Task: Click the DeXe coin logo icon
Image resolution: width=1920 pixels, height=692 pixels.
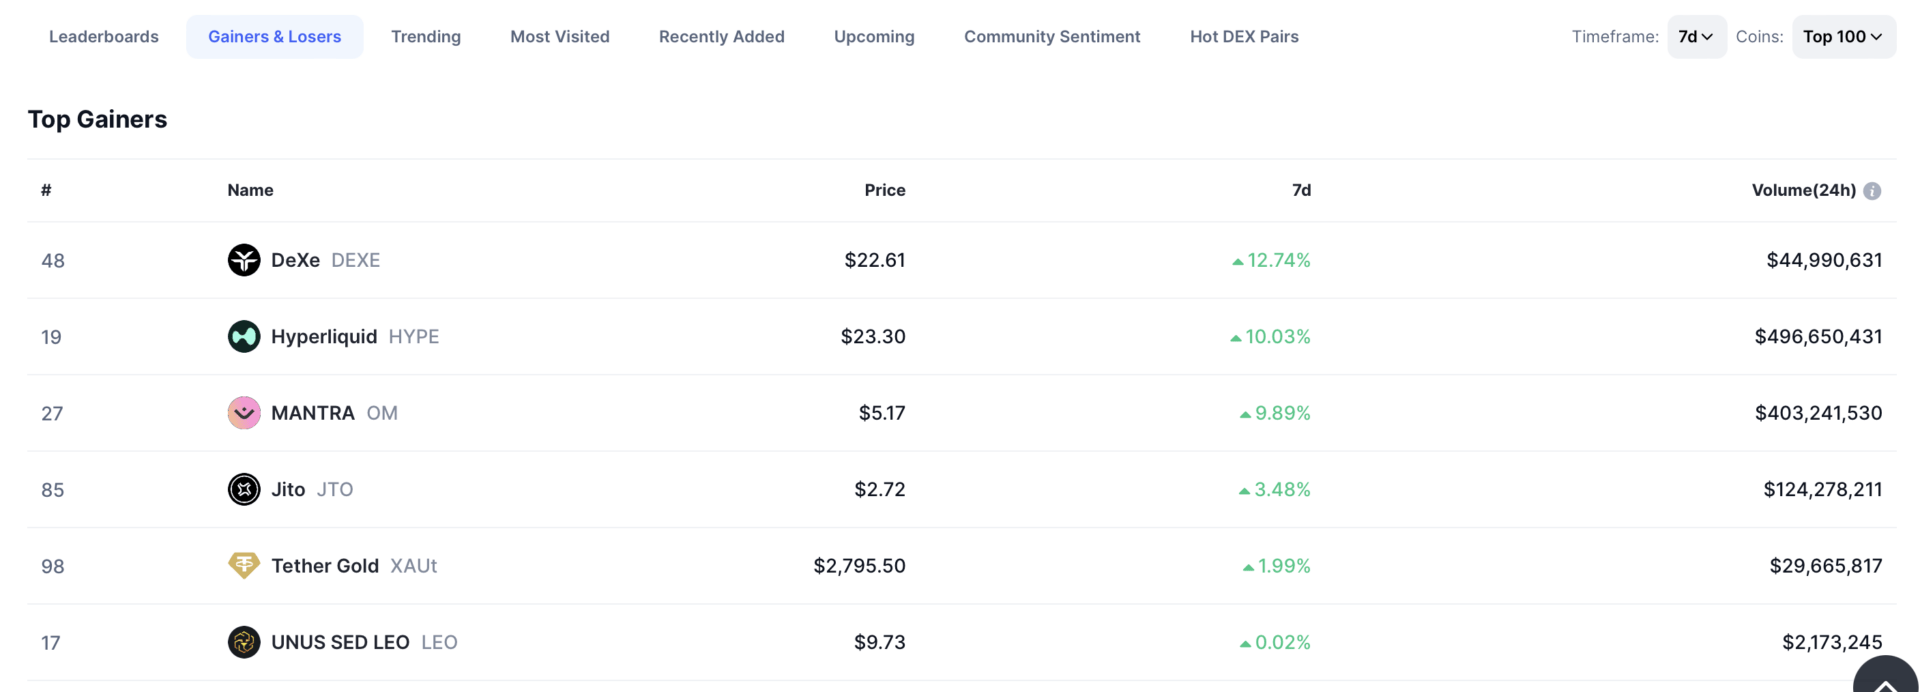Action: (244, 260)
